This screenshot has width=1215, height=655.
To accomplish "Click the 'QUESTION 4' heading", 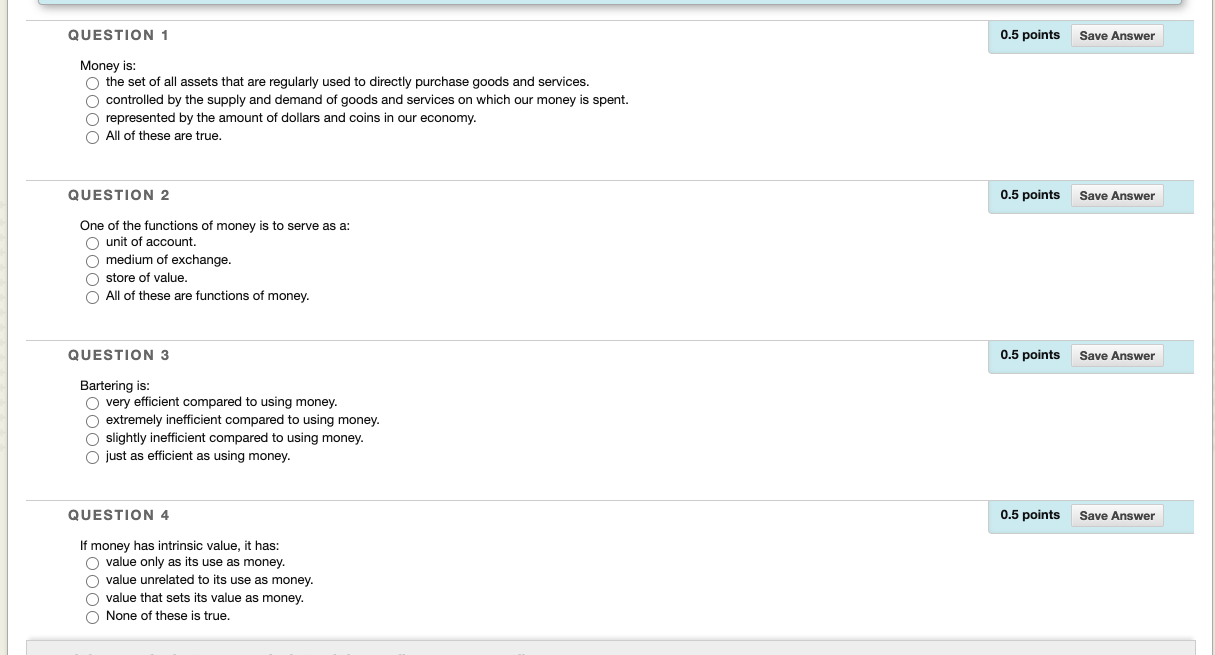I will [x=118, y=515].
